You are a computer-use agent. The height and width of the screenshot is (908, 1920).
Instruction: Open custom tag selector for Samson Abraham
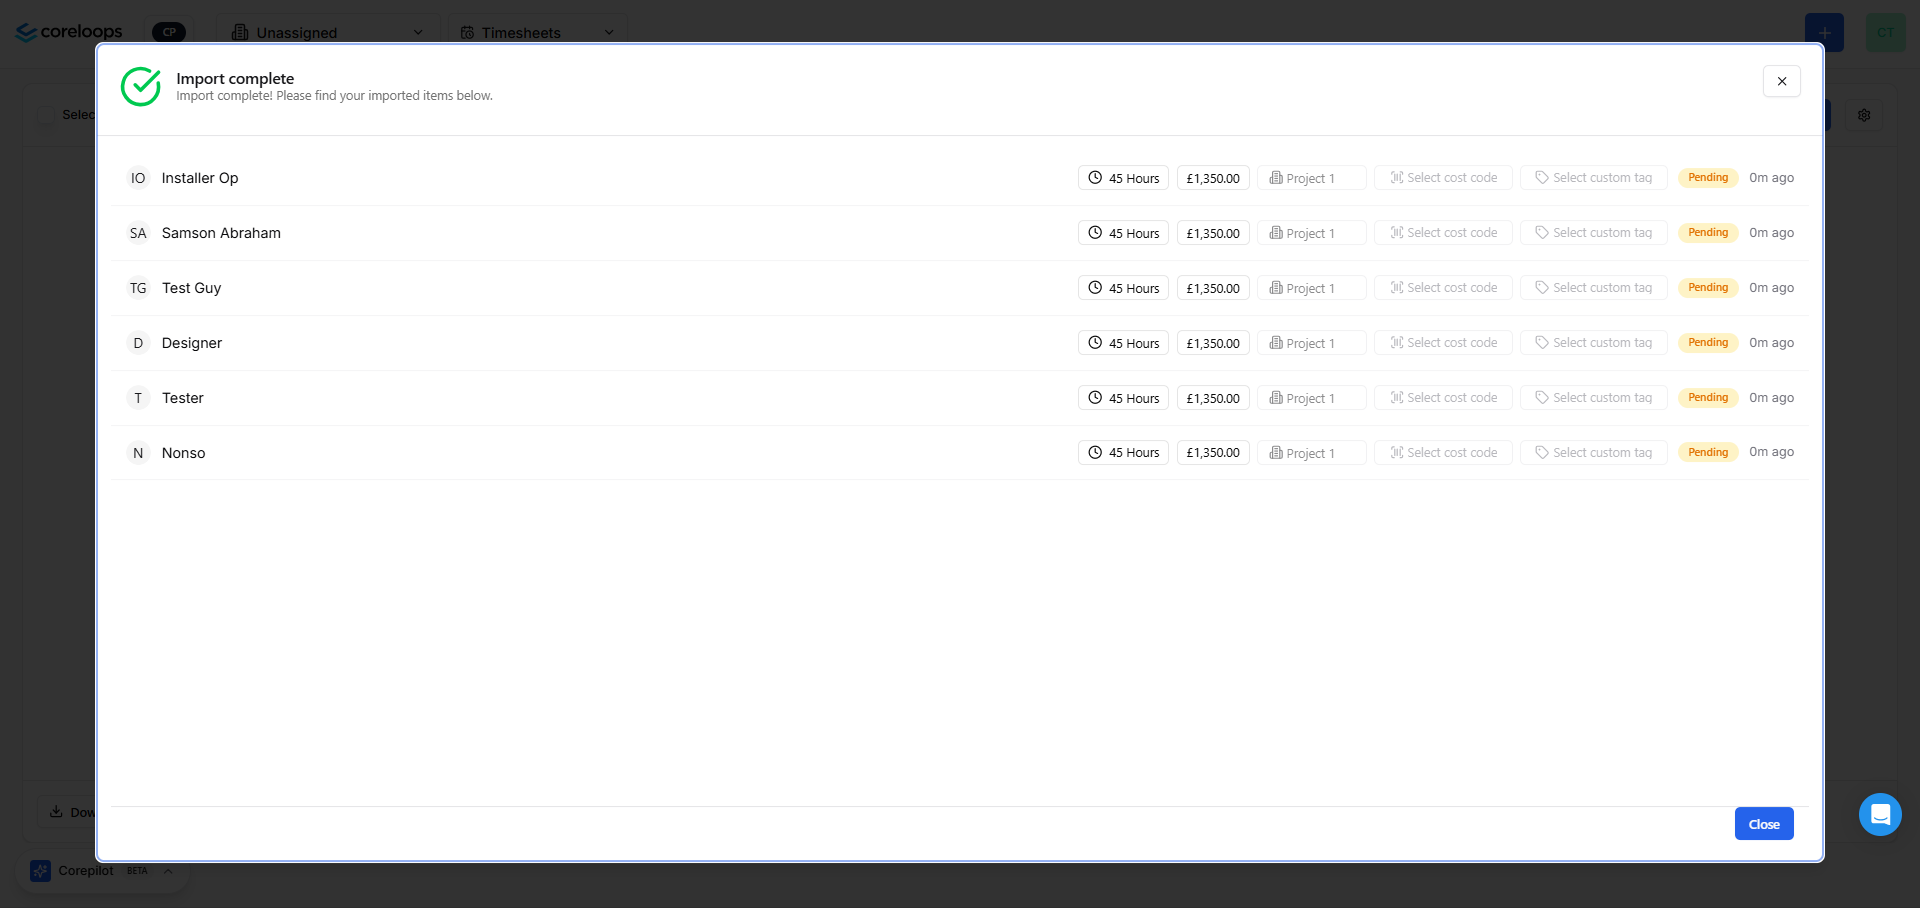[1594, 233]
